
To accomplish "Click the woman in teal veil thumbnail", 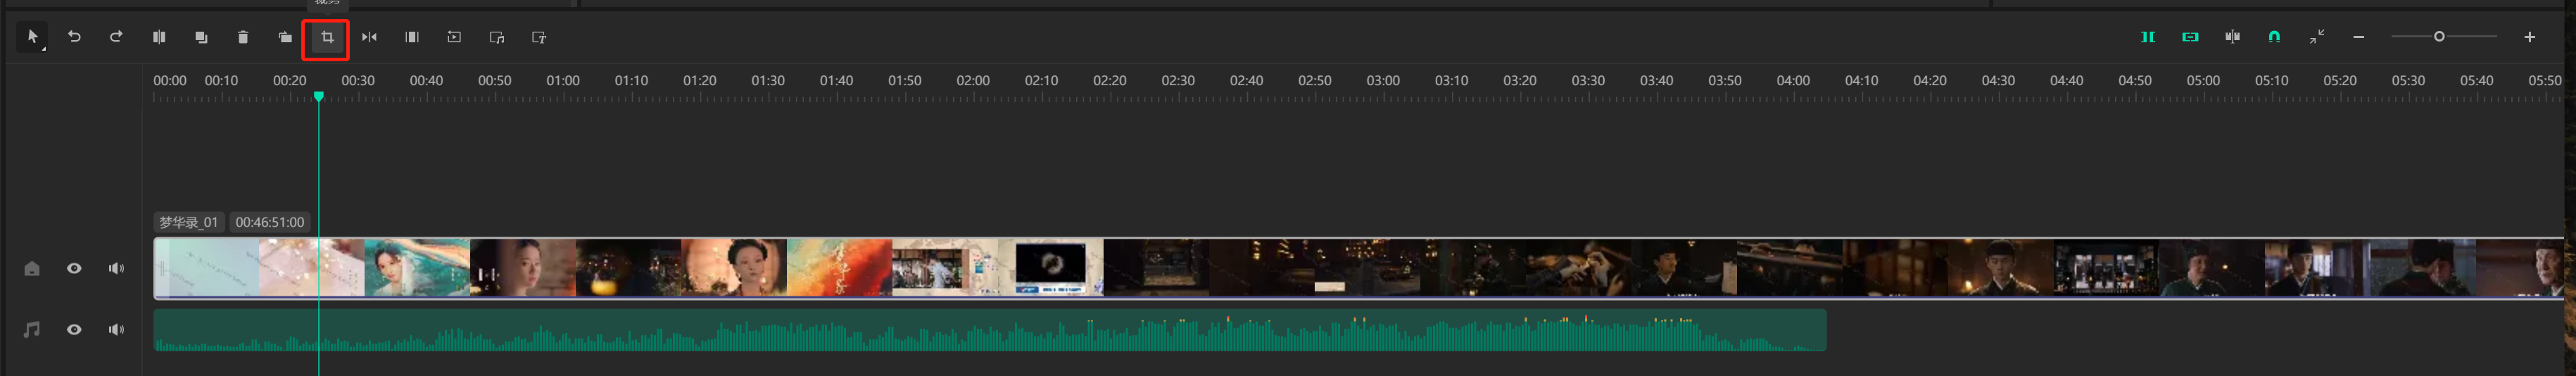I will click(417, 267).
